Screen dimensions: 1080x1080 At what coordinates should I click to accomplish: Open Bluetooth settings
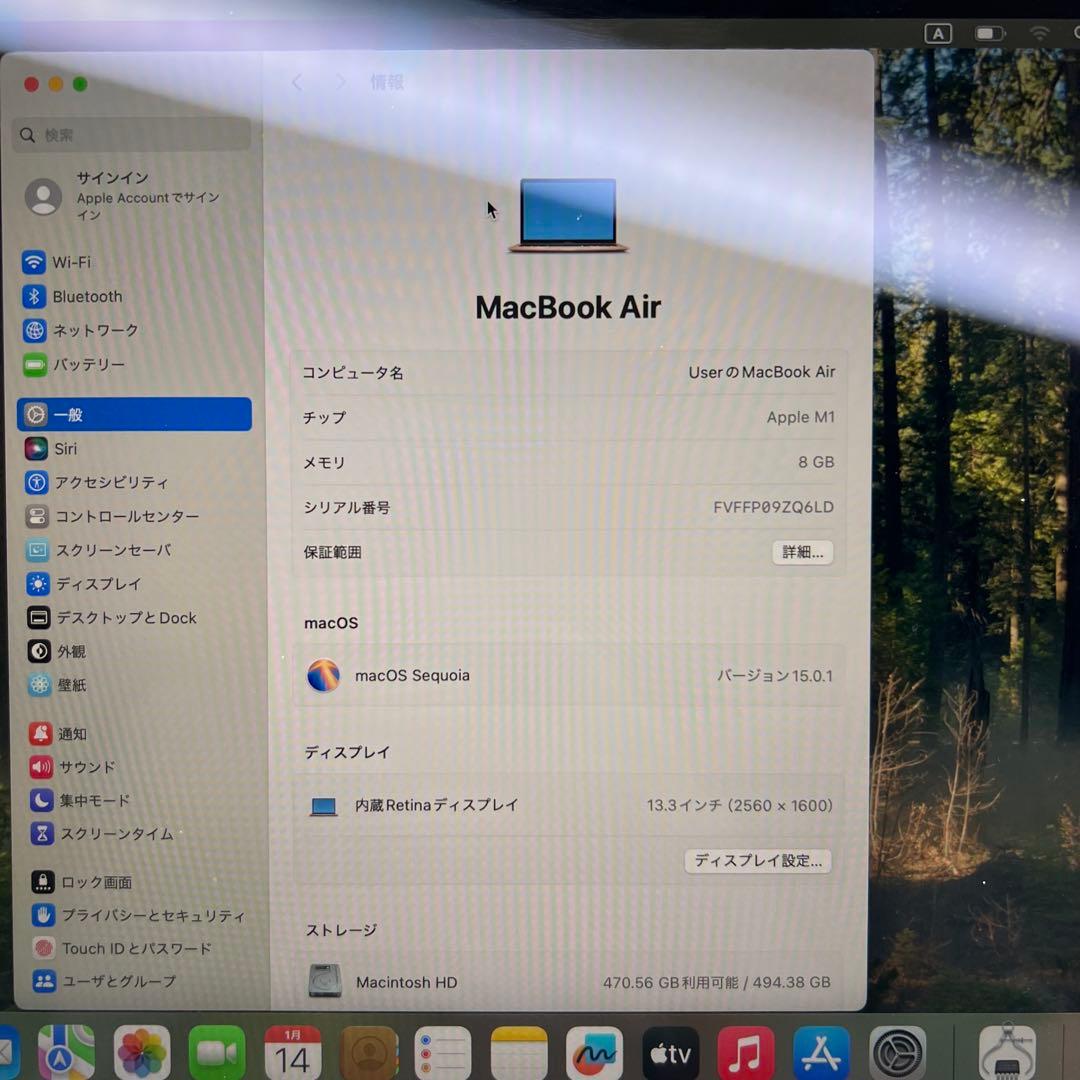pos(85,296)
